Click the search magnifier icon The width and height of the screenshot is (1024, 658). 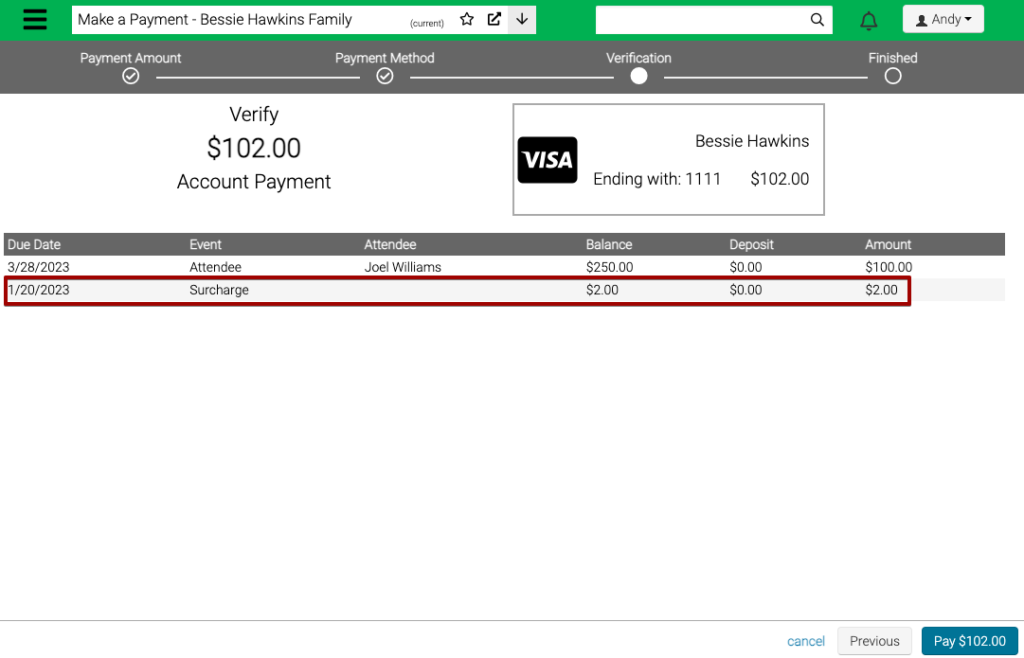pos(817,19)
